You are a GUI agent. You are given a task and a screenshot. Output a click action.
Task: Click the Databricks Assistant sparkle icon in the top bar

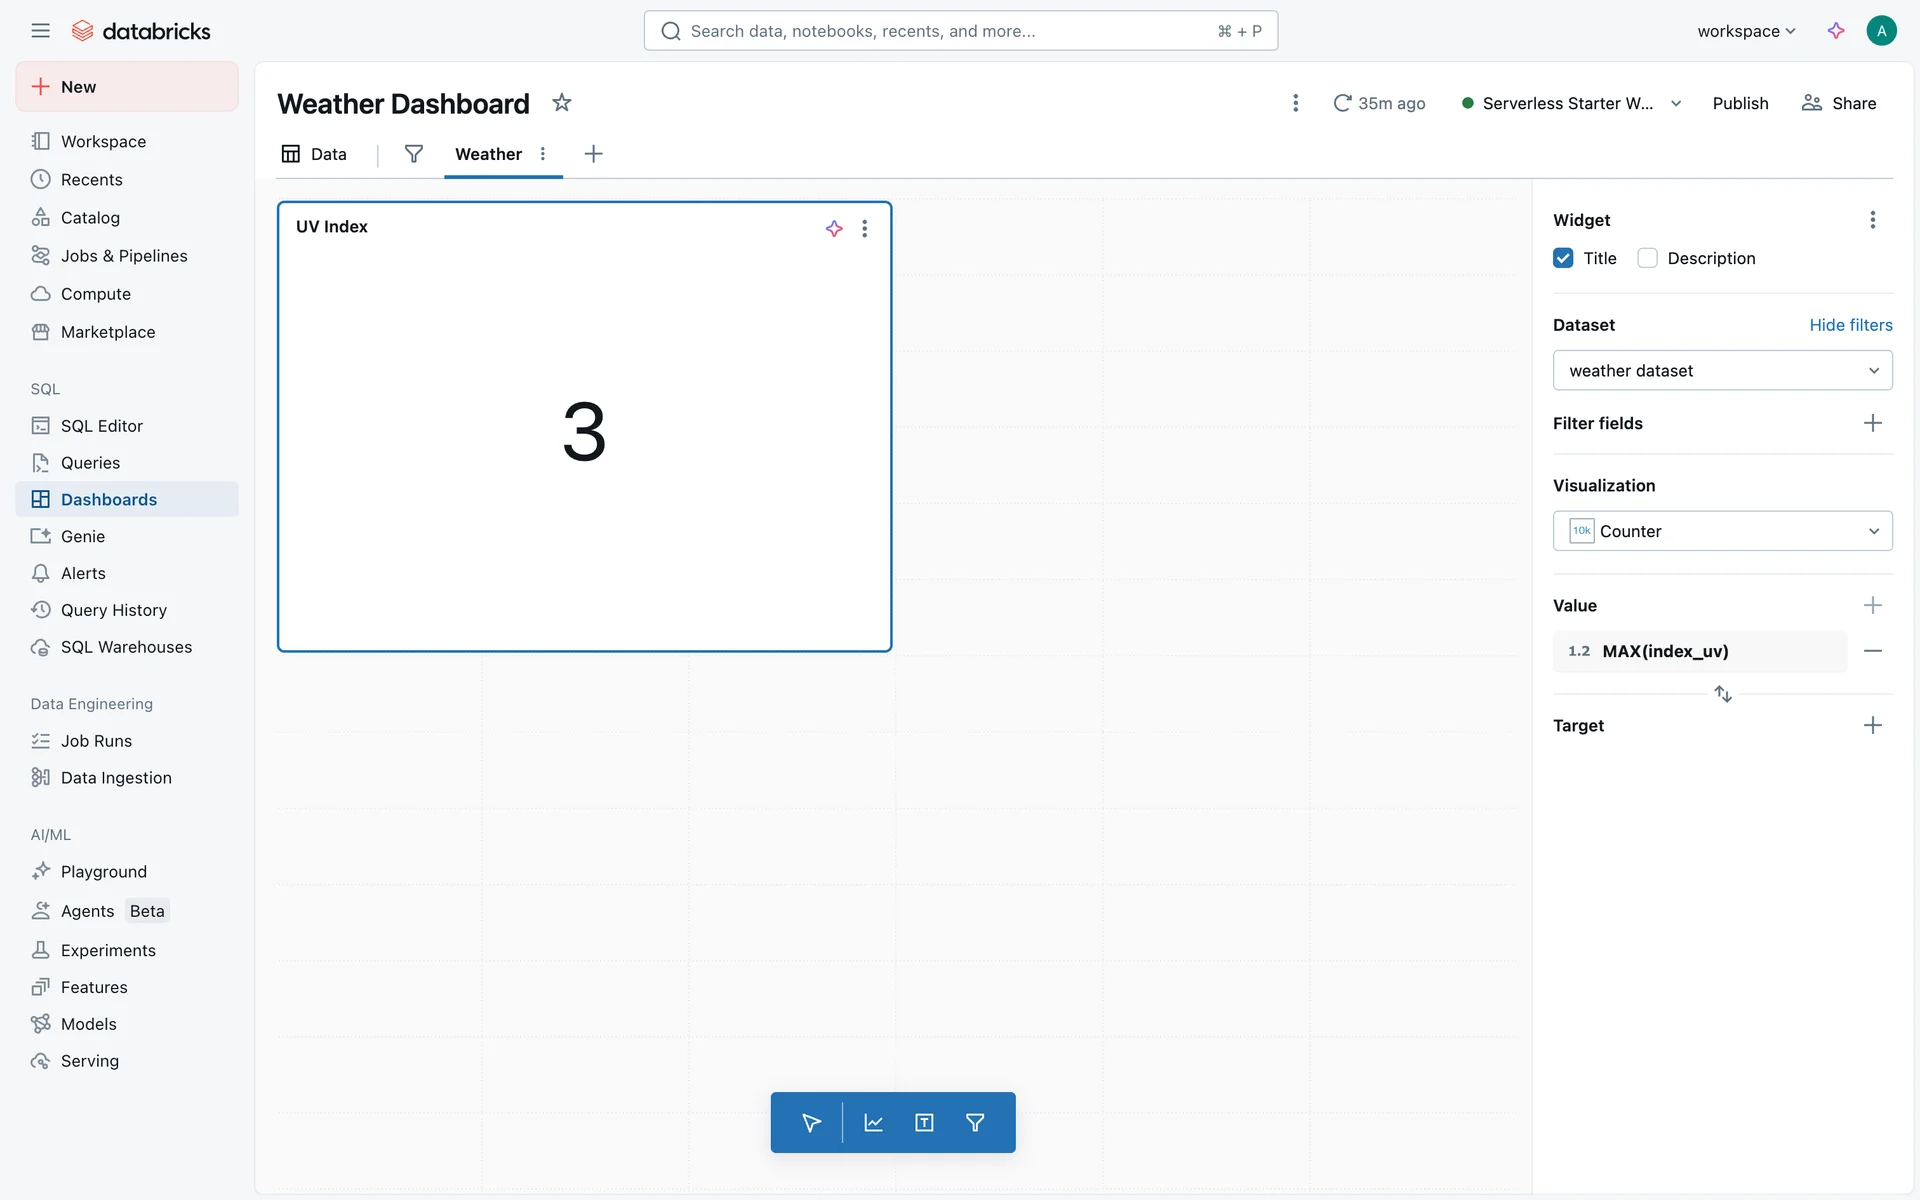1836,31
